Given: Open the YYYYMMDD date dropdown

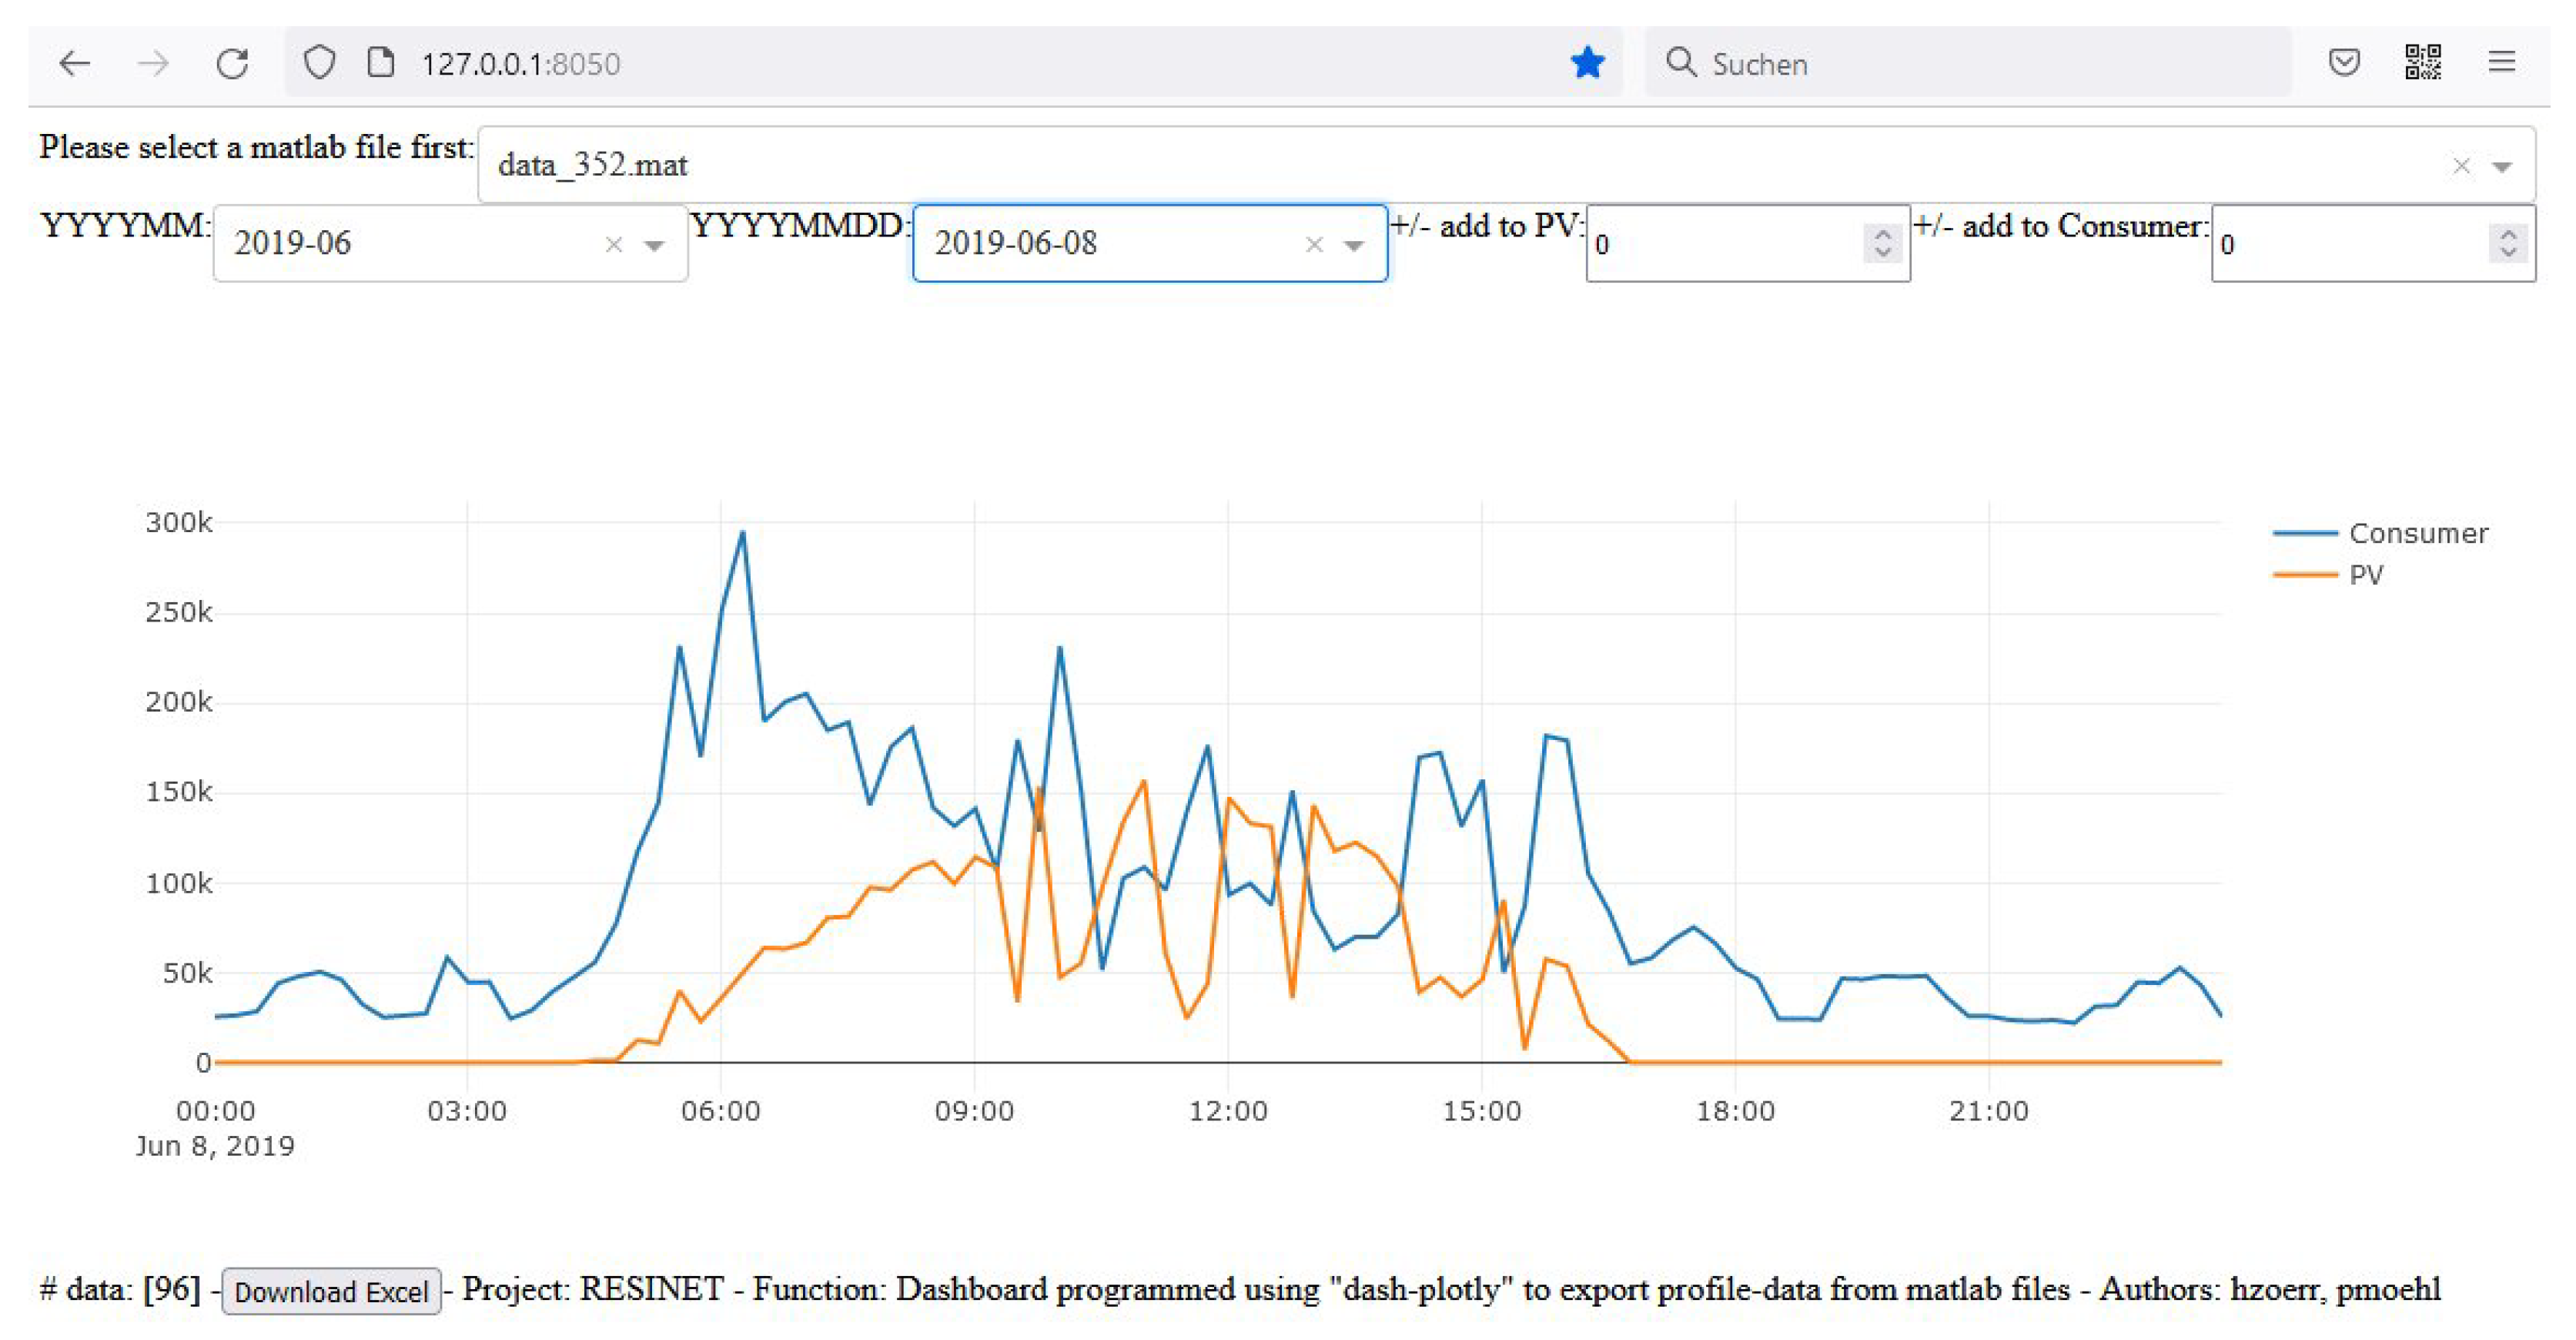Looking at the screenshot, I should (x=1353, y=245).
